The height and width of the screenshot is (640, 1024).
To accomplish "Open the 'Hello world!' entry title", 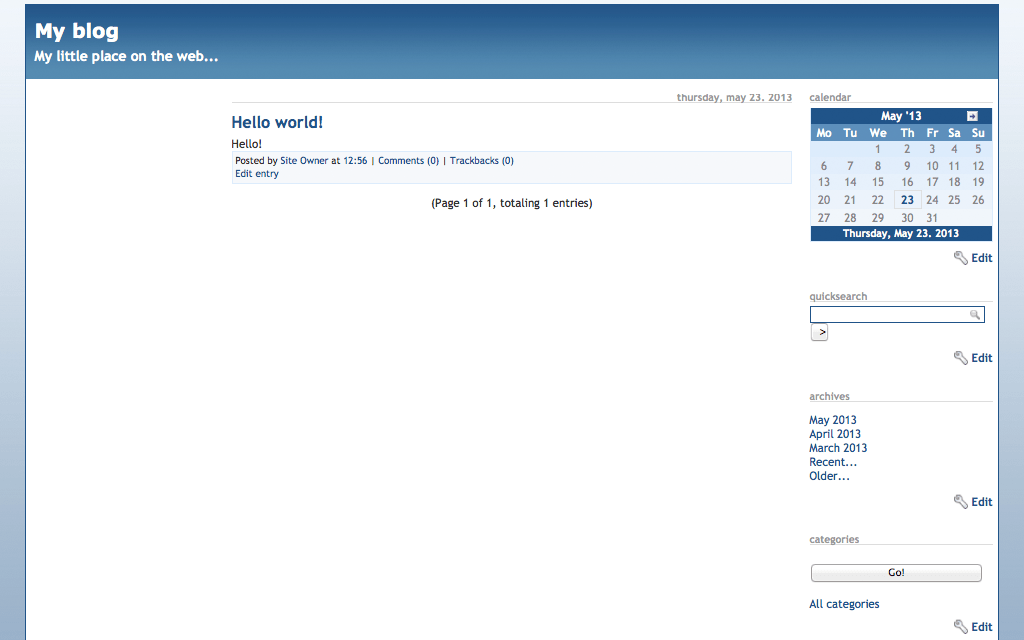I will click(277, 122).
